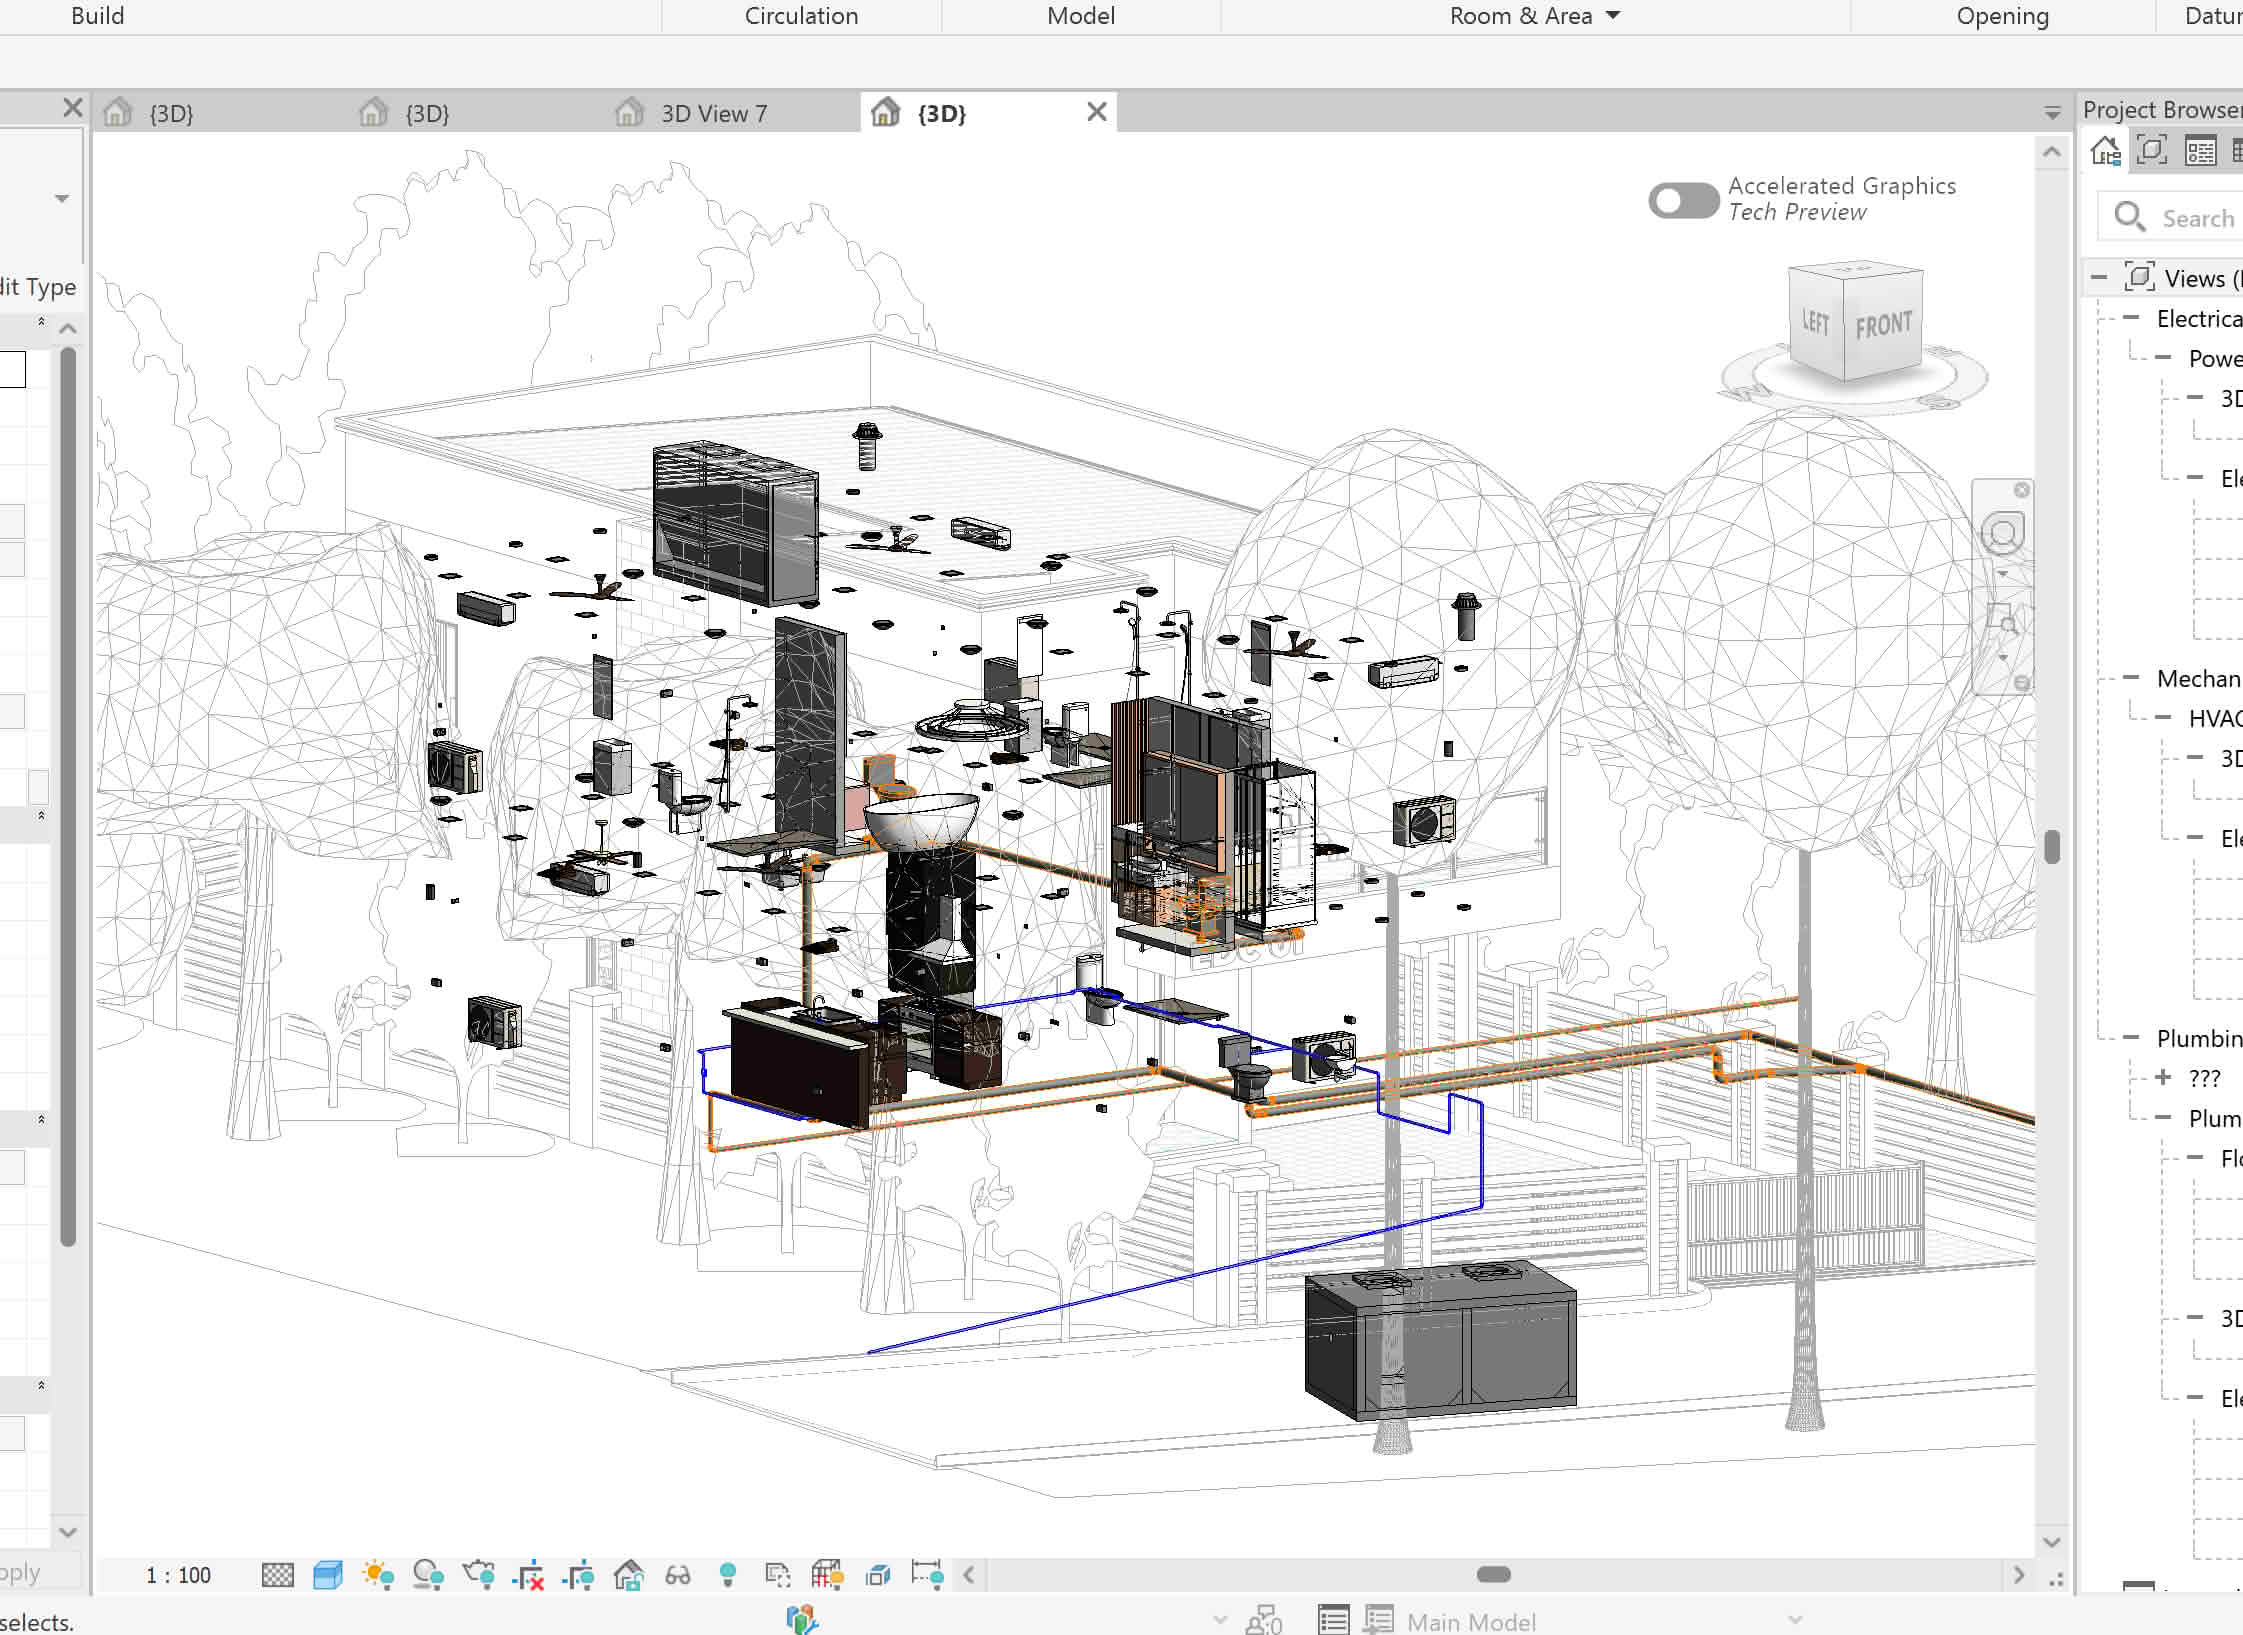Open the Visual Style cube icon

click(327, 1576)
